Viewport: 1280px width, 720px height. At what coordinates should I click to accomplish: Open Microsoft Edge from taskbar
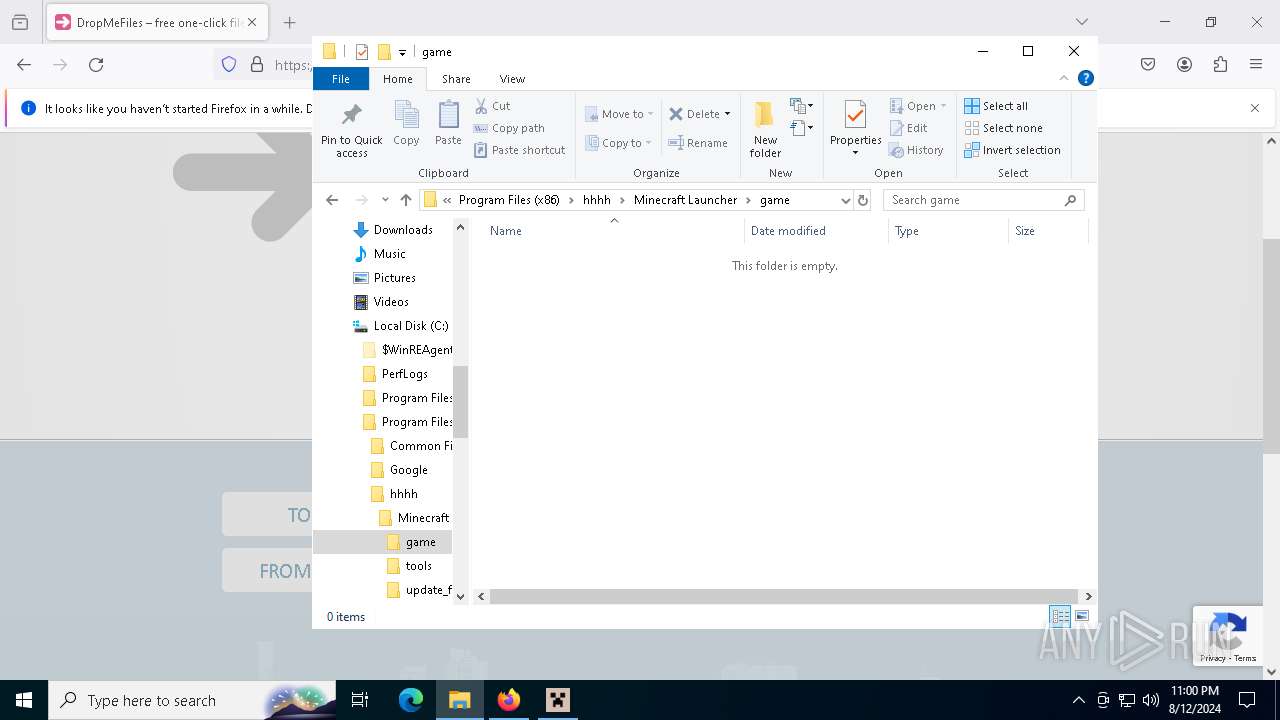click(x=411, y=700)
